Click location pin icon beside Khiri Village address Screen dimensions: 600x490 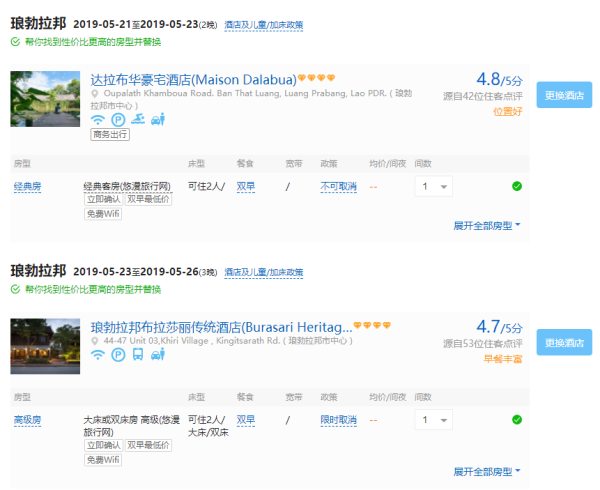(x=95, y=341)
